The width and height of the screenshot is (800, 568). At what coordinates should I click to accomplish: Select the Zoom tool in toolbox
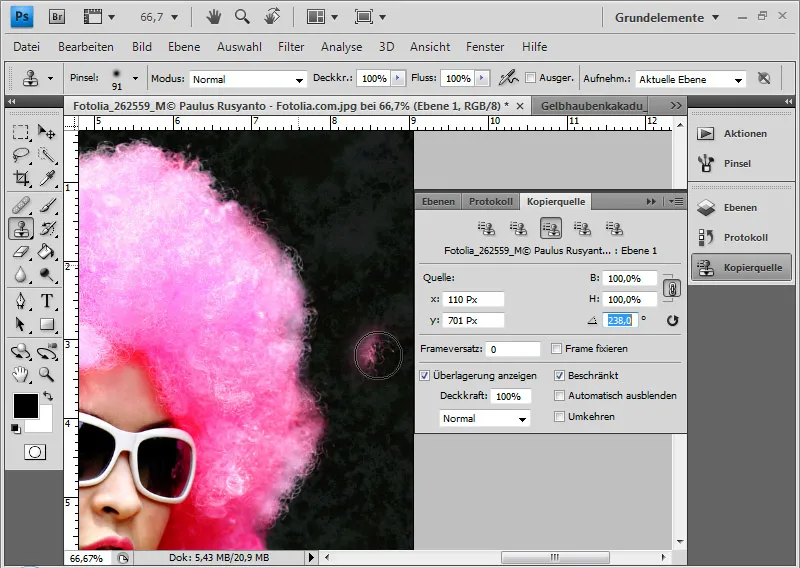(46, 374)
